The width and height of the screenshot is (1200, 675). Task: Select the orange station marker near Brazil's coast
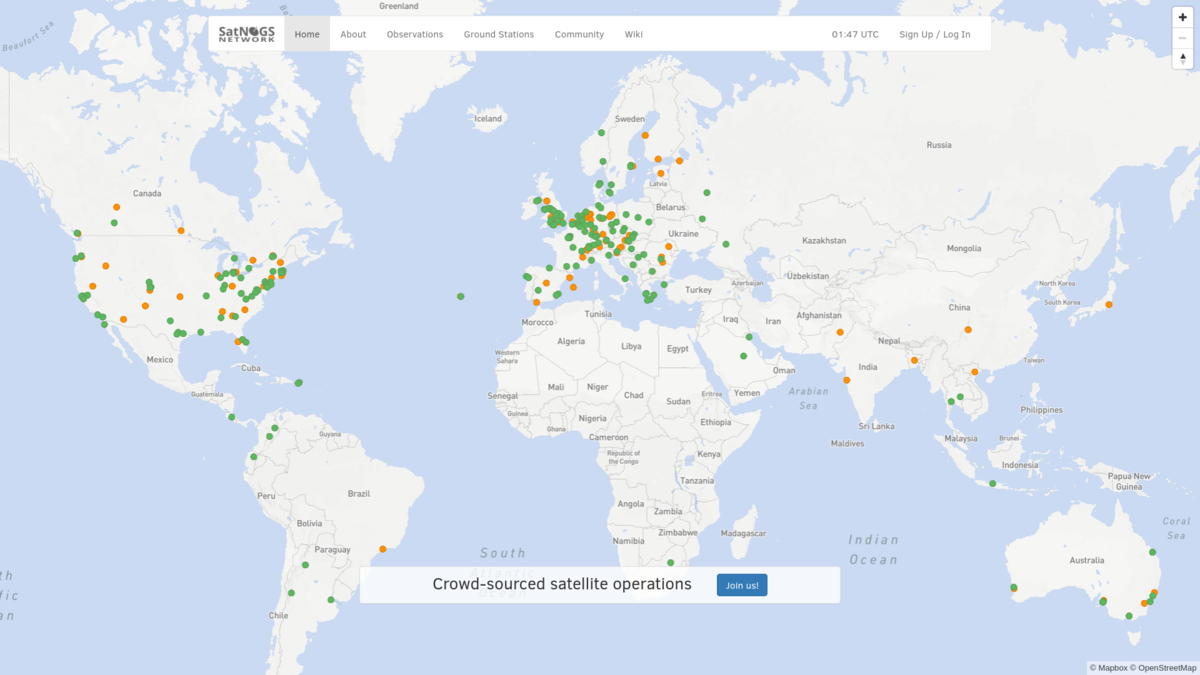point(381,548)
